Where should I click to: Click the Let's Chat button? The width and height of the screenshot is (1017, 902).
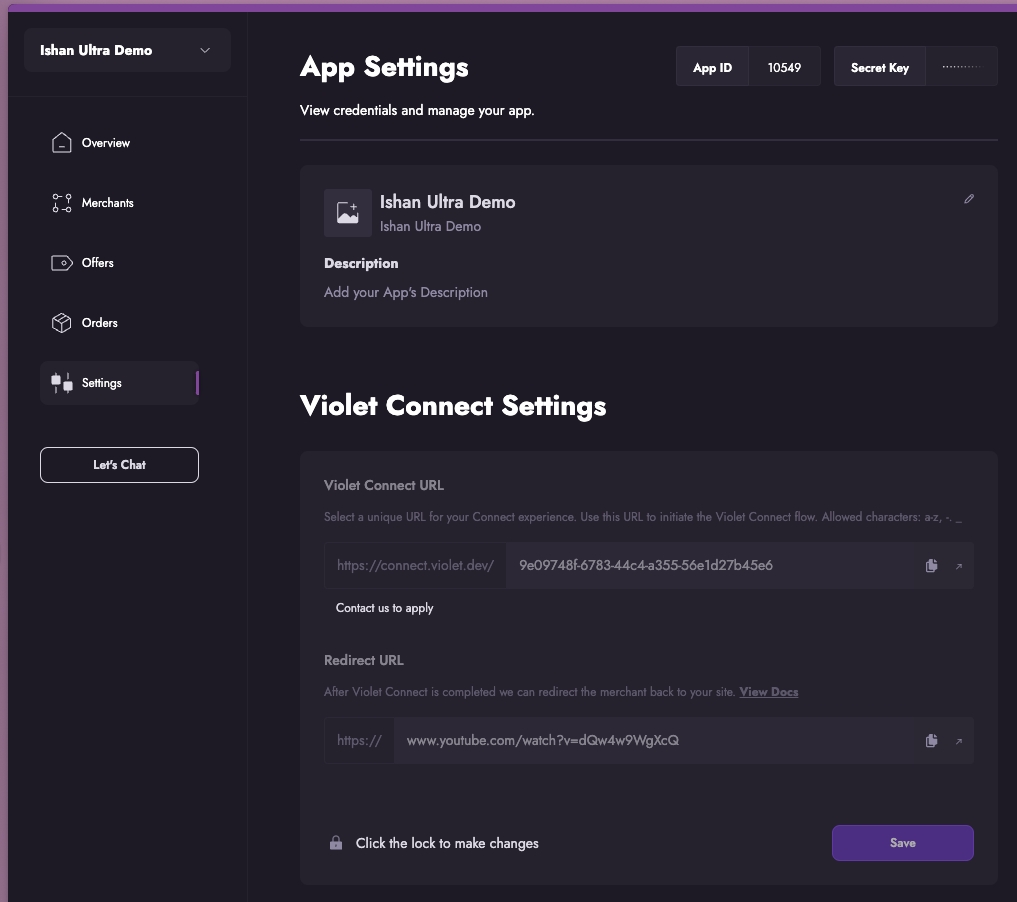click(x=119, y=465)
